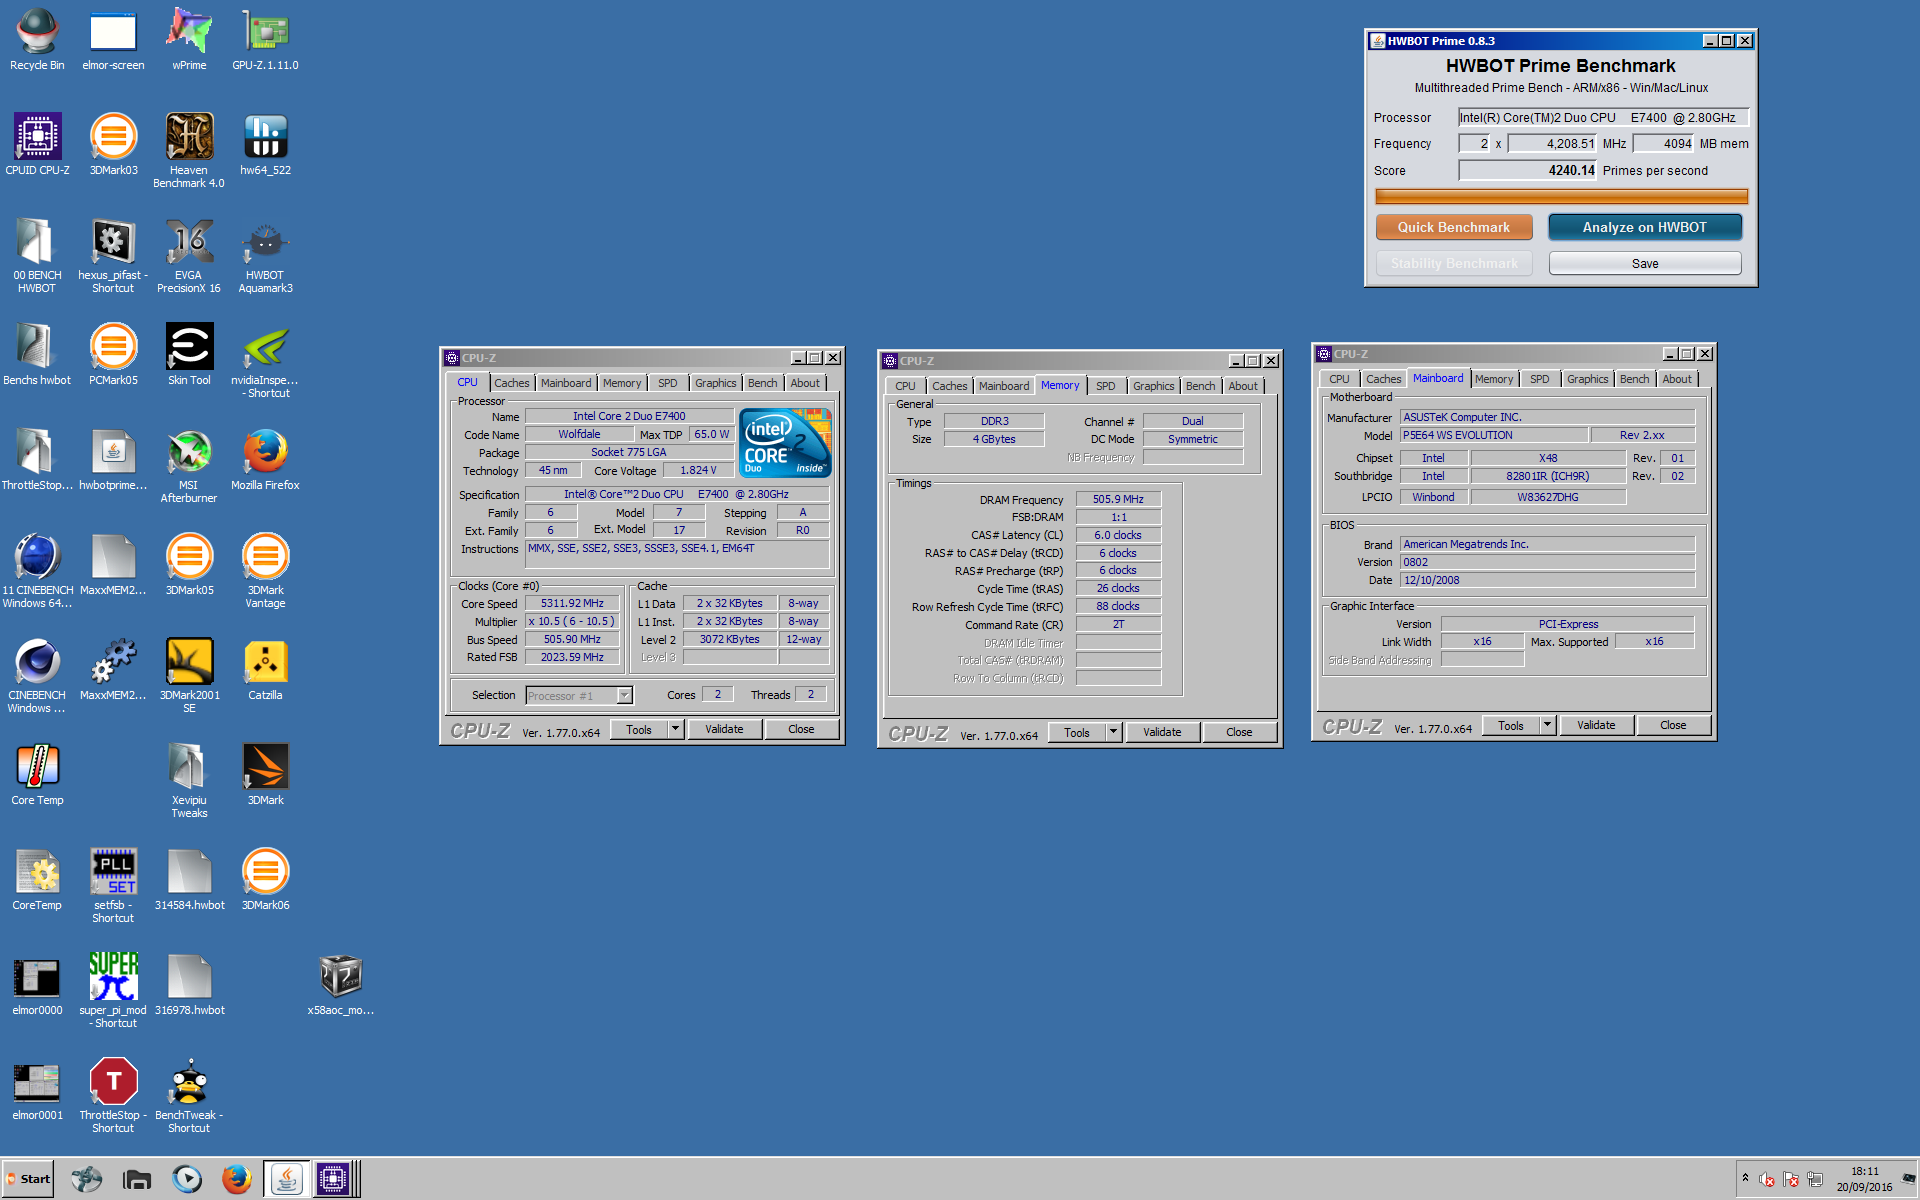
Task: Show hidden system tray icons
Action: coord(1745,1178)
